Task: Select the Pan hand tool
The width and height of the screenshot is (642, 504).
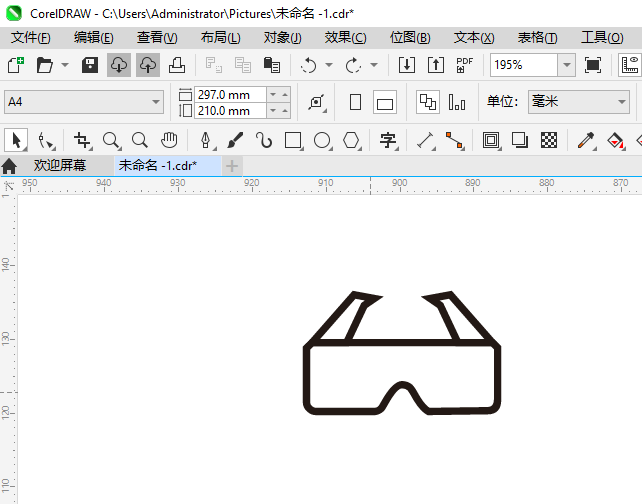Action: pos(169,140)
